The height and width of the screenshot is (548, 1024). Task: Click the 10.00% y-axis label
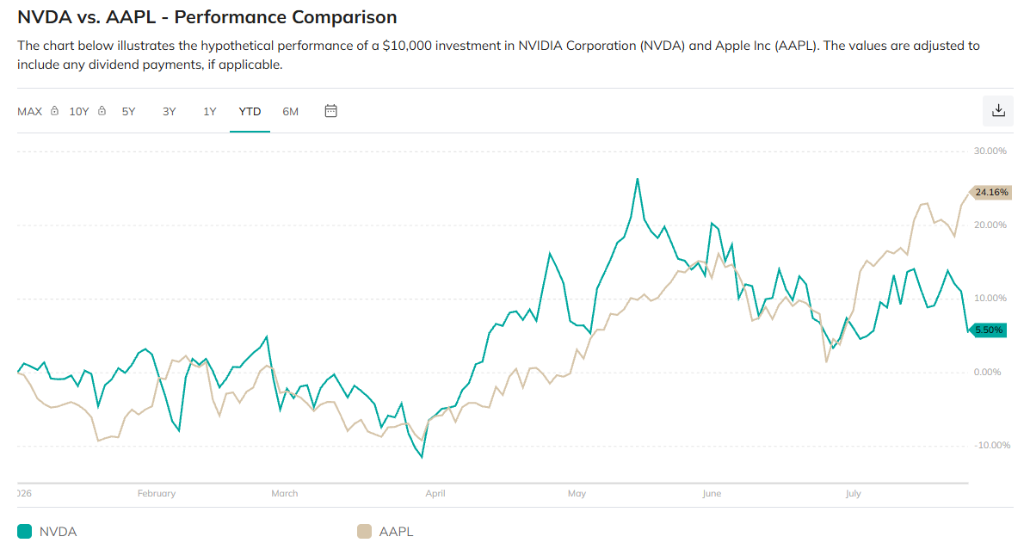coord(990,298)
